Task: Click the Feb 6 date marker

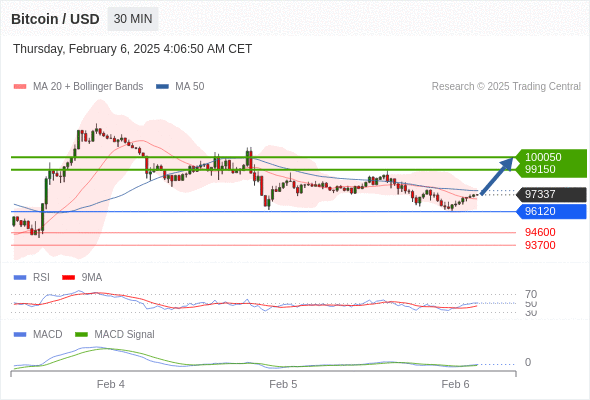Action: tap(455, 384)
